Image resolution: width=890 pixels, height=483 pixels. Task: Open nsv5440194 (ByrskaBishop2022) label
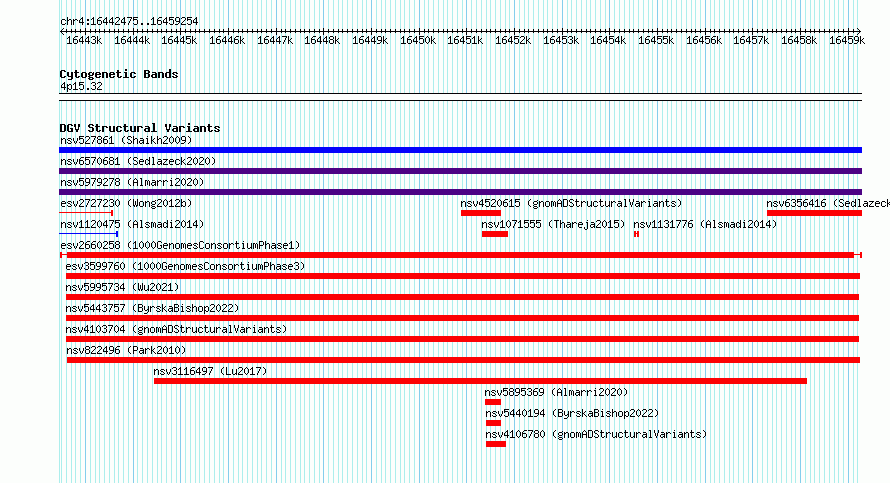pos(572,413)
